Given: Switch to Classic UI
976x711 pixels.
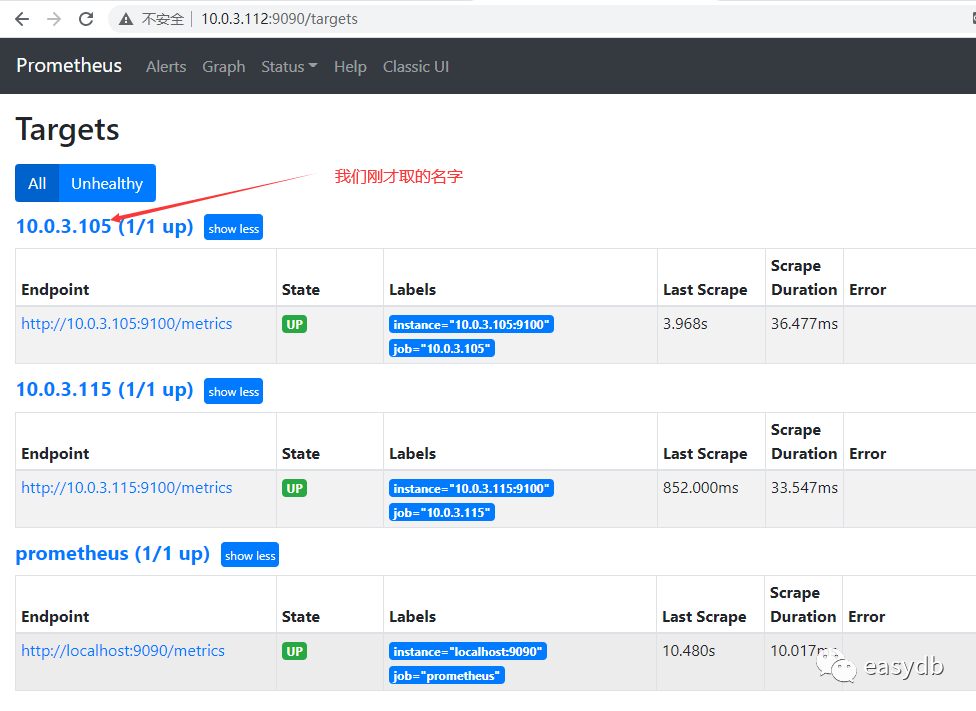Looking at the screenshot, I should [416, 67].
